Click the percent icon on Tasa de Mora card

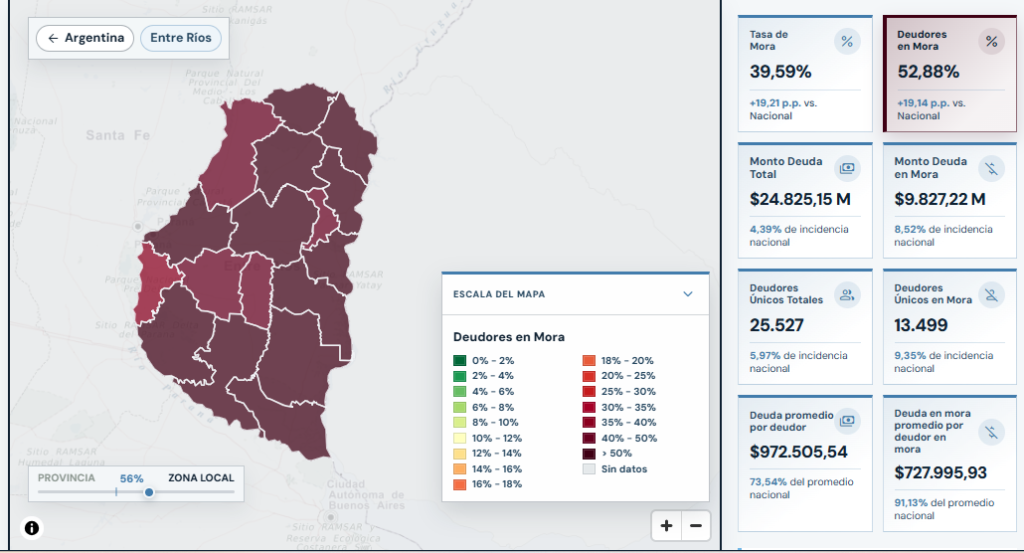847,42
